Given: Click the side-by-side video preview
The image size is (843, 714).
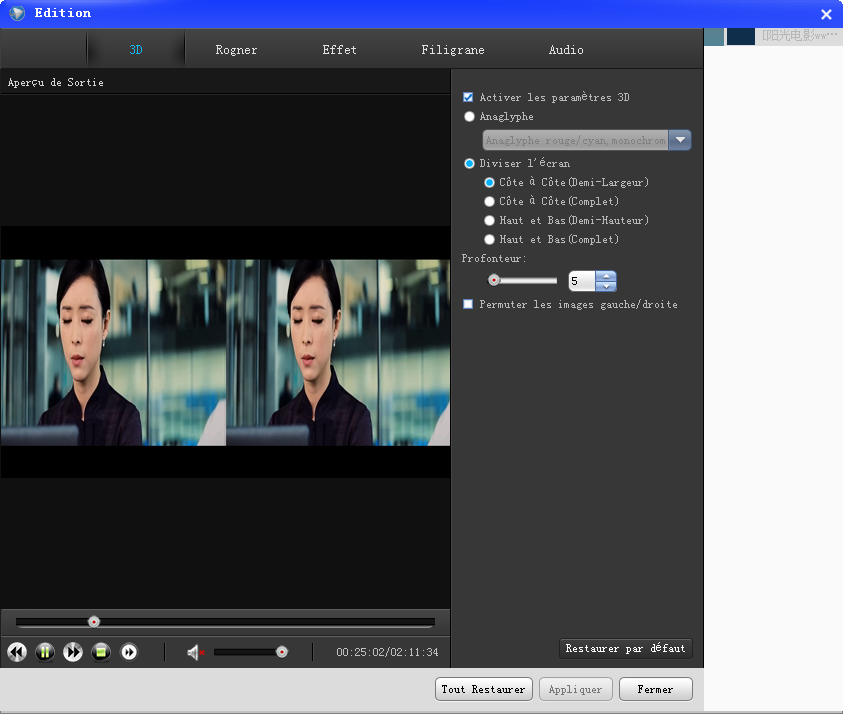Looking at the screenshot, I should (x=225, y=352).
